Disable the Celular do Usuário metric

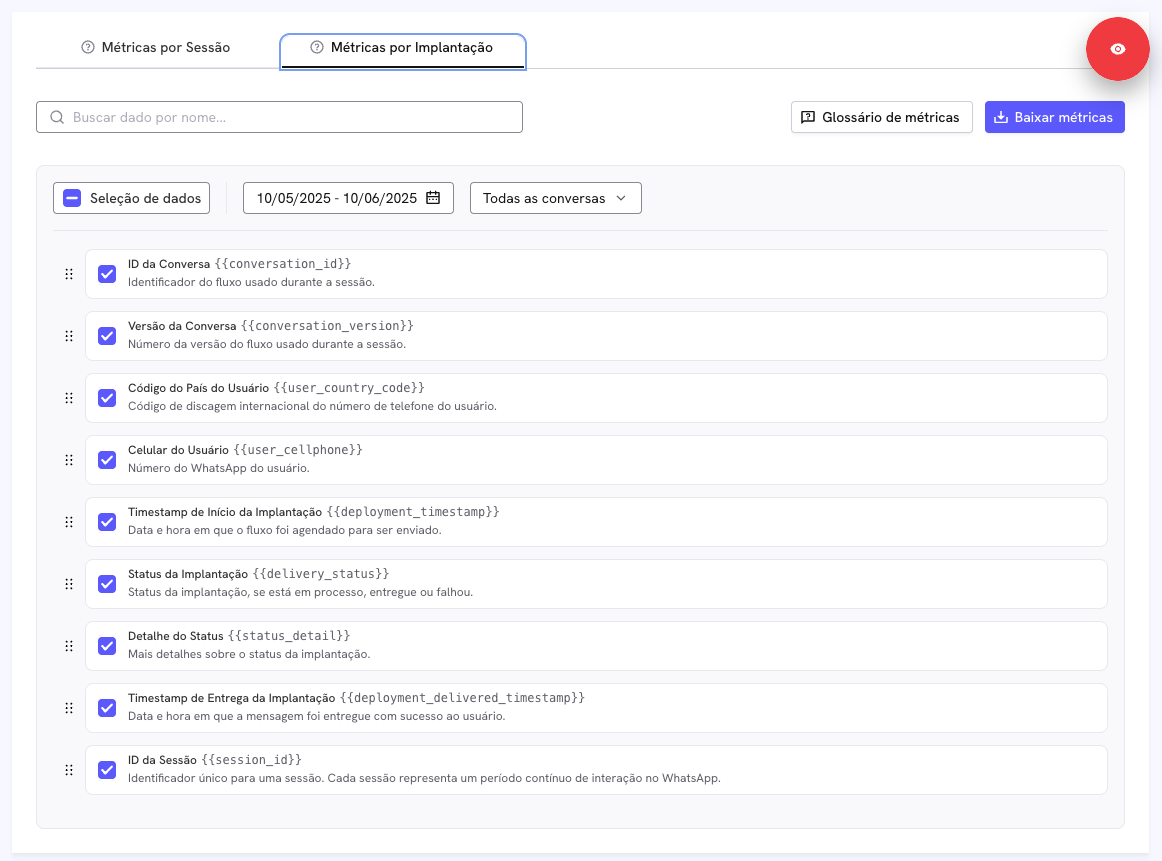point(107,459)
